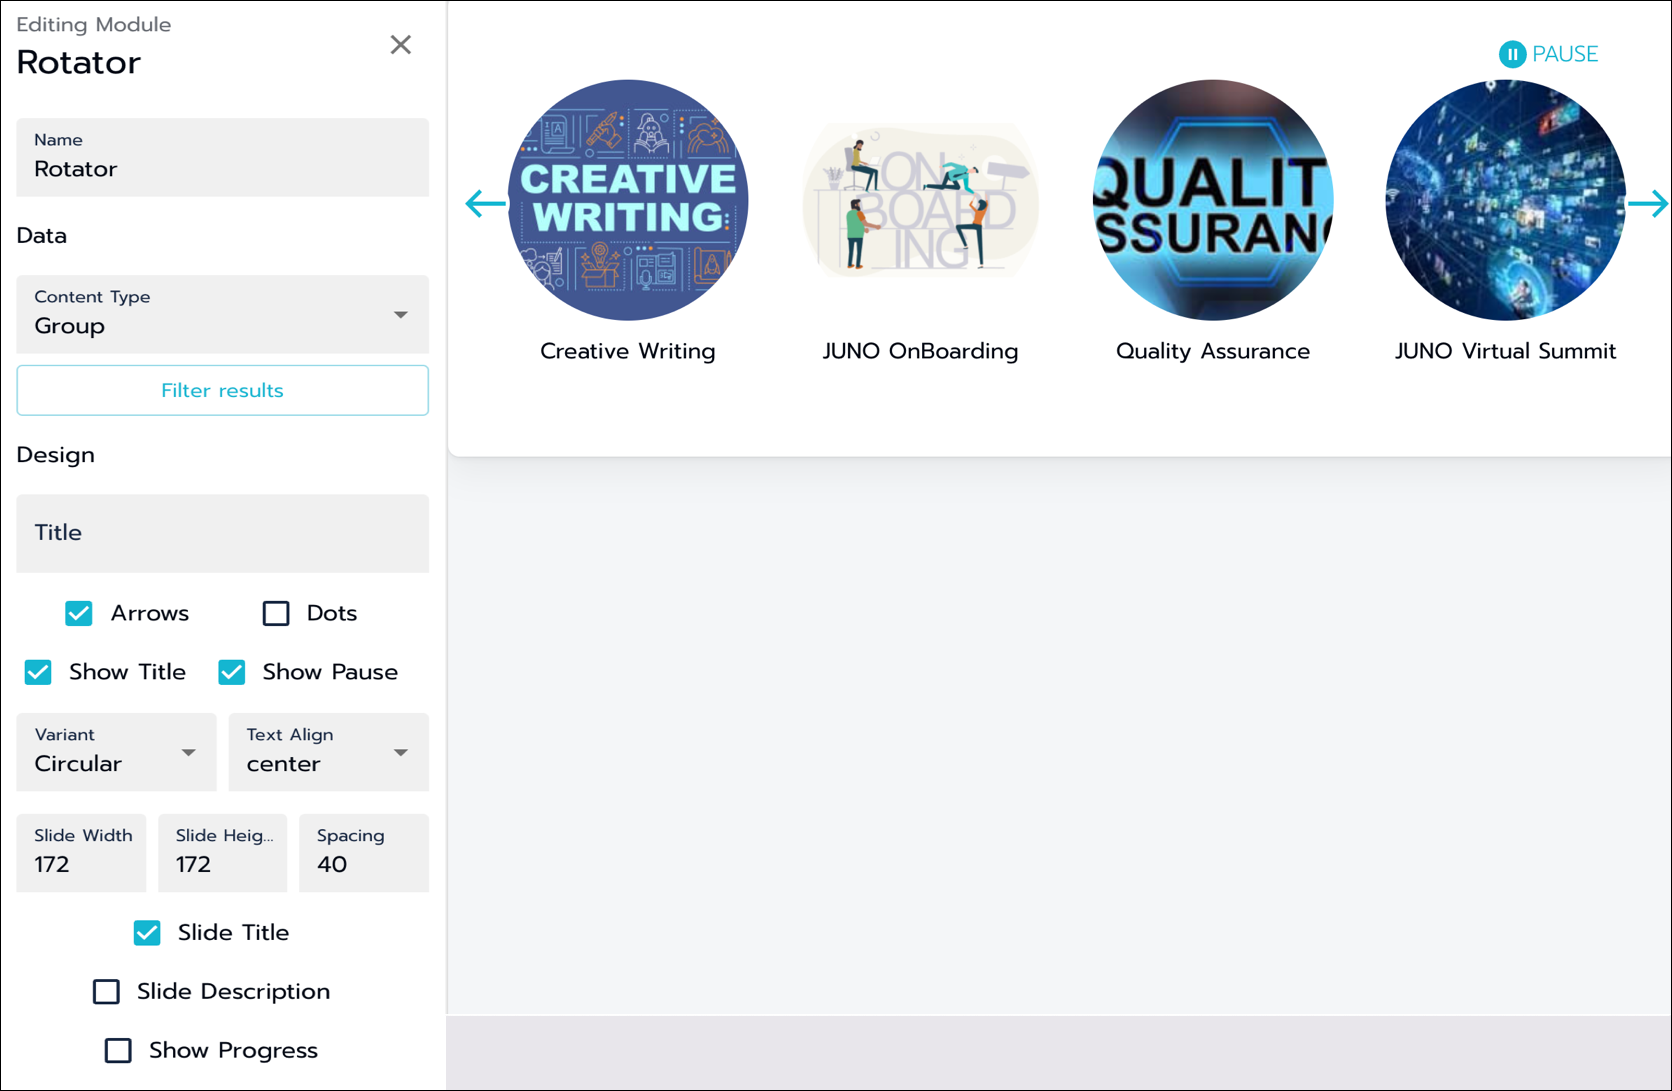Open the Creative Writing slide
The width and height of the screenshot is (1672, 1091).
pos(627,200)
